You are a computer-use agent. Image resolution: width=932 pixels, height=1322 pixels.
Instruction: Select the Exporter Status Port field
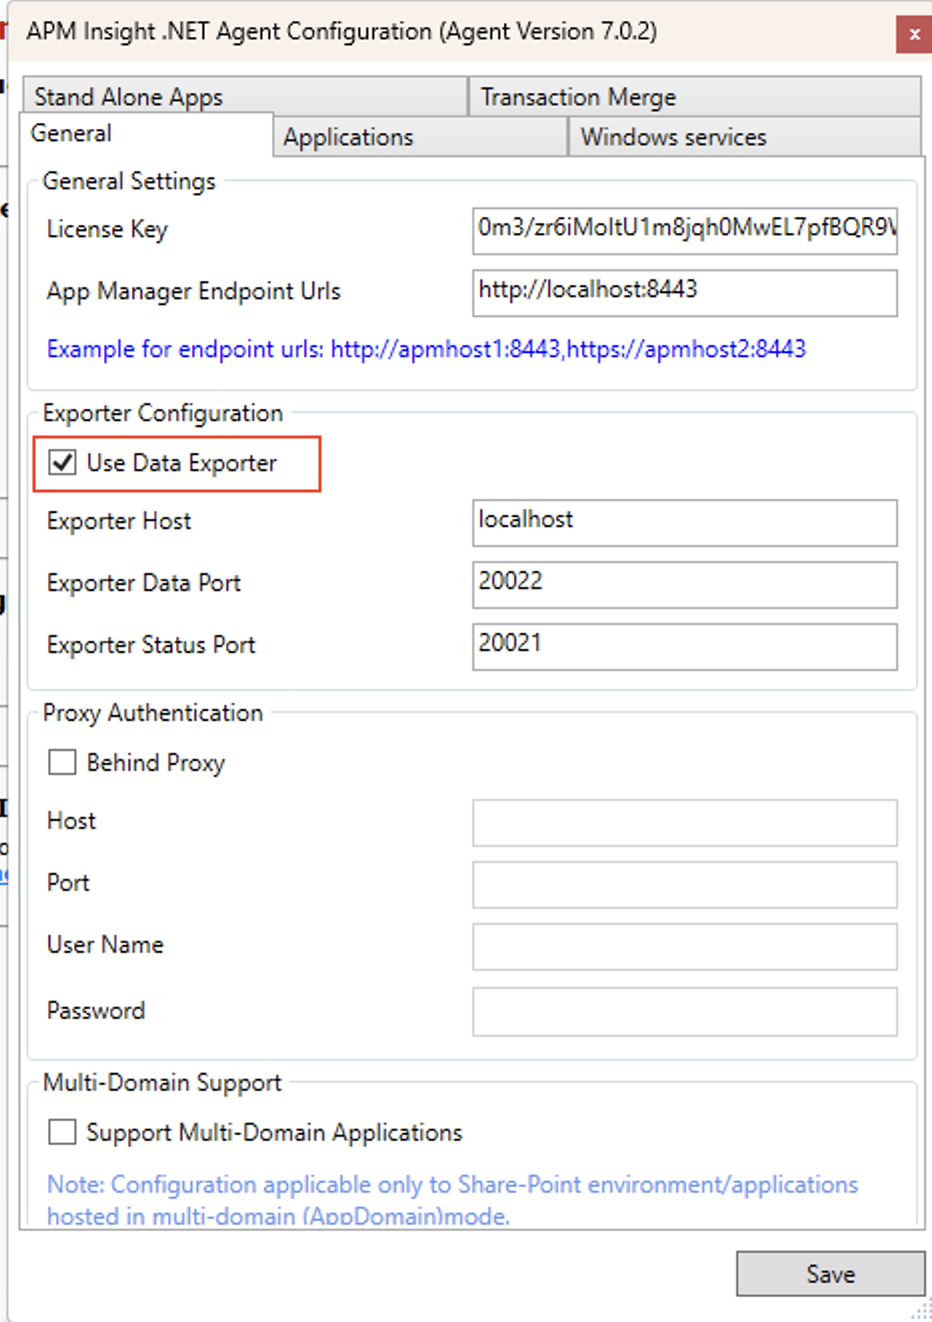point(685,647)
